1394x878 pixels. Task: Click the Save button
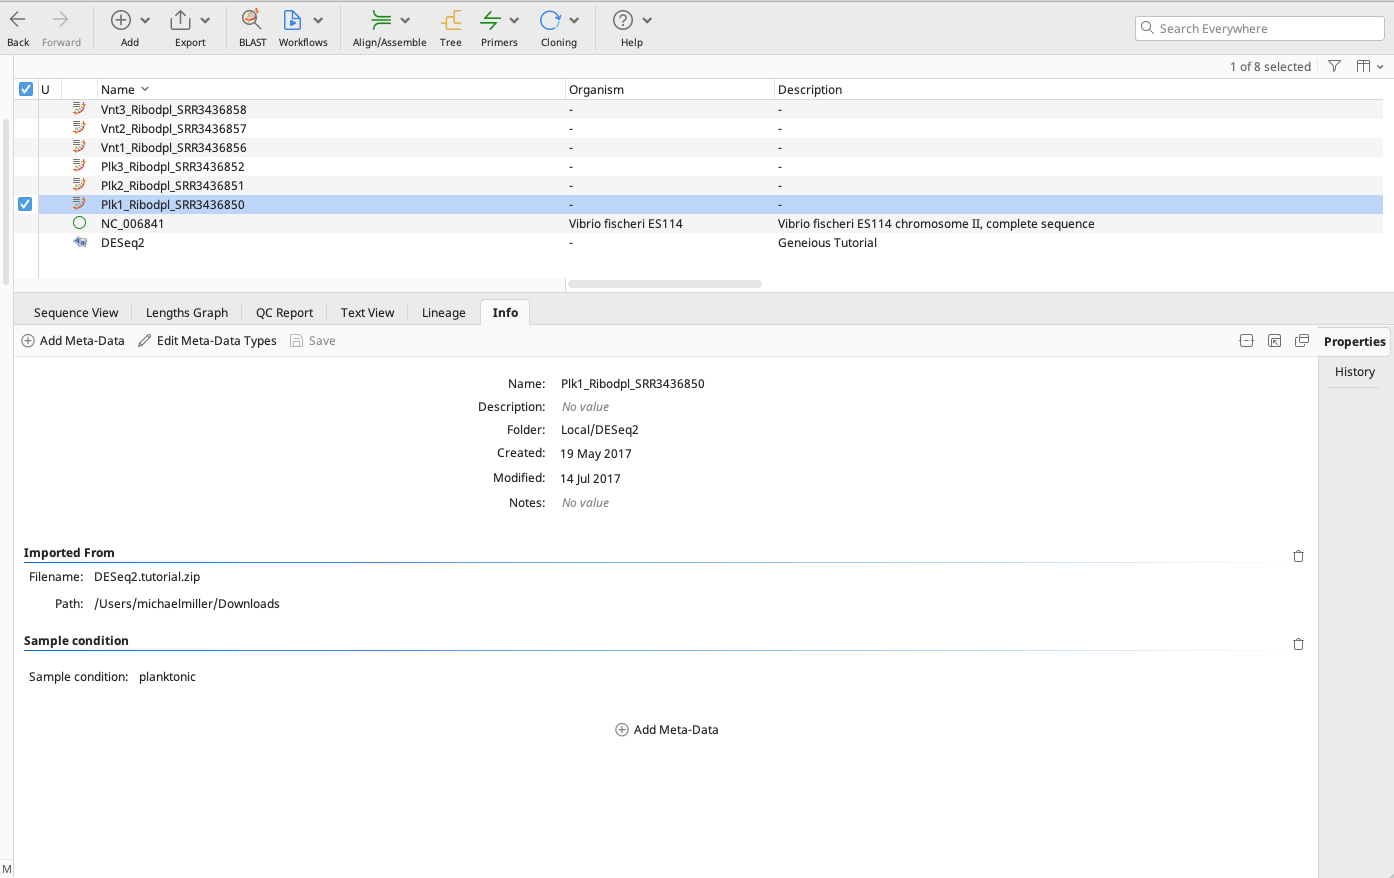coord(312,341)
